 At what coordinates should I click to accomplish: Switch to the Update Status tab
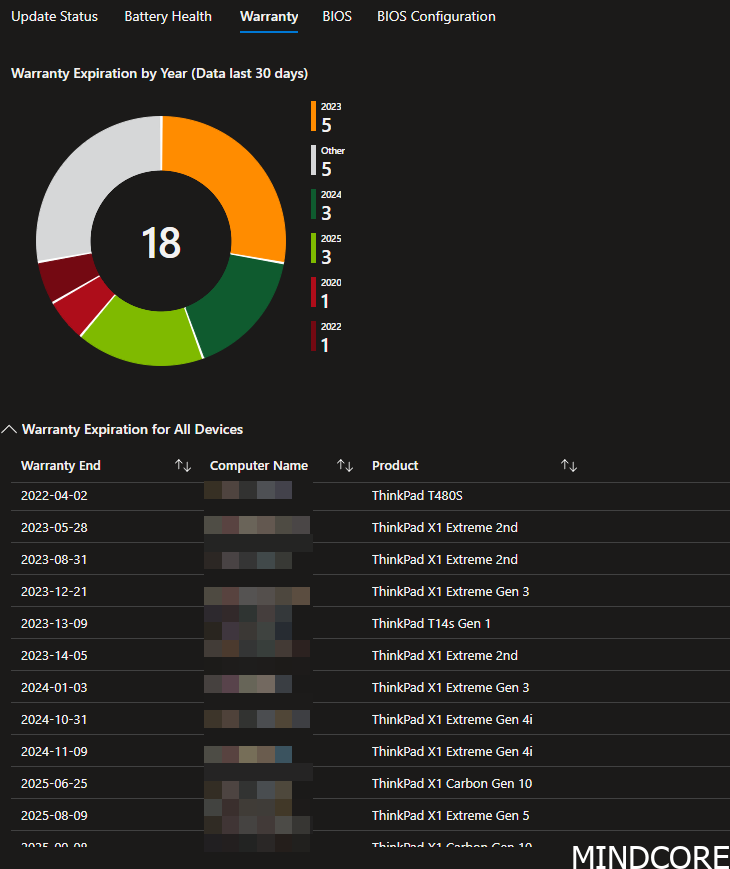pyautogui.click(x=54, y=17)
